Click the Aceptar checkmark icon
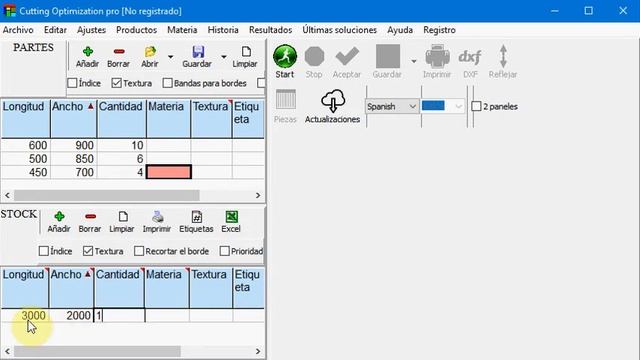The width and height of the screenshot is (640, 360). pos(347,61)
